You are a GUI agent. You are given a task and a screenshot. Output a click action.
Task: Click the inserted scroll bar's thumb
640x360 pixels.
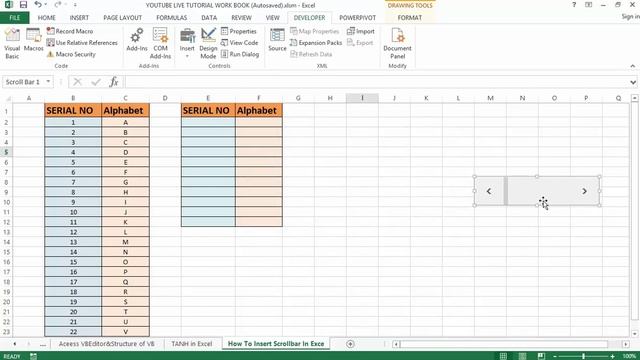click(x=506, y=191)
